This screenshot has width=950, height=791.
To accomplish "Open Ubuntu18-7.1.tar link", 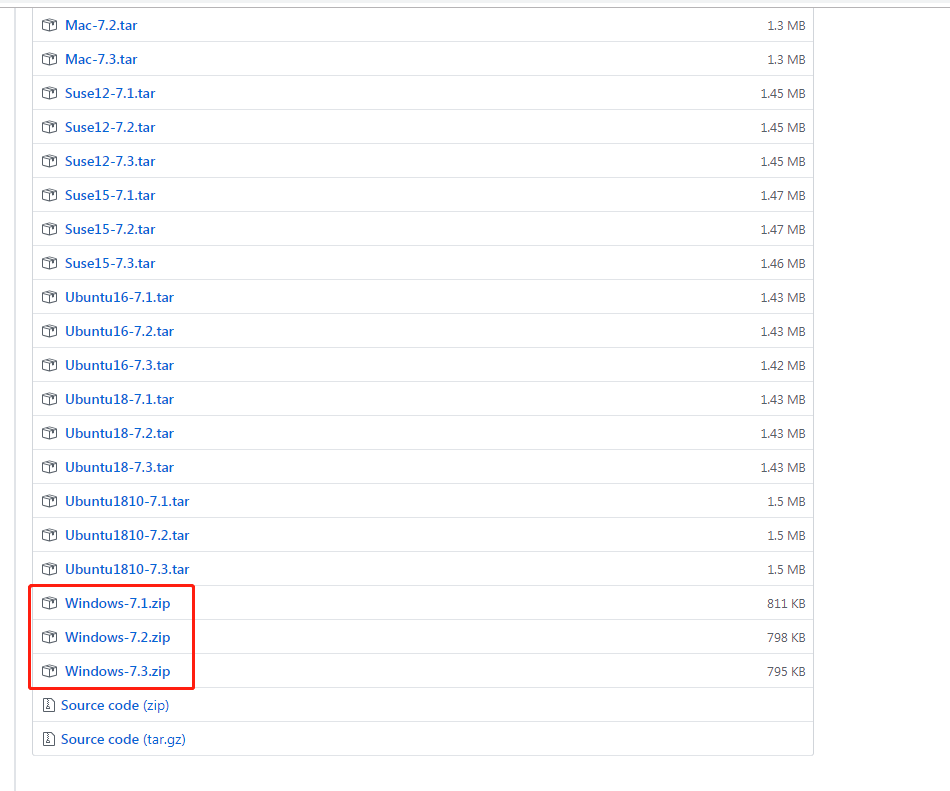I will coord(119,399).
